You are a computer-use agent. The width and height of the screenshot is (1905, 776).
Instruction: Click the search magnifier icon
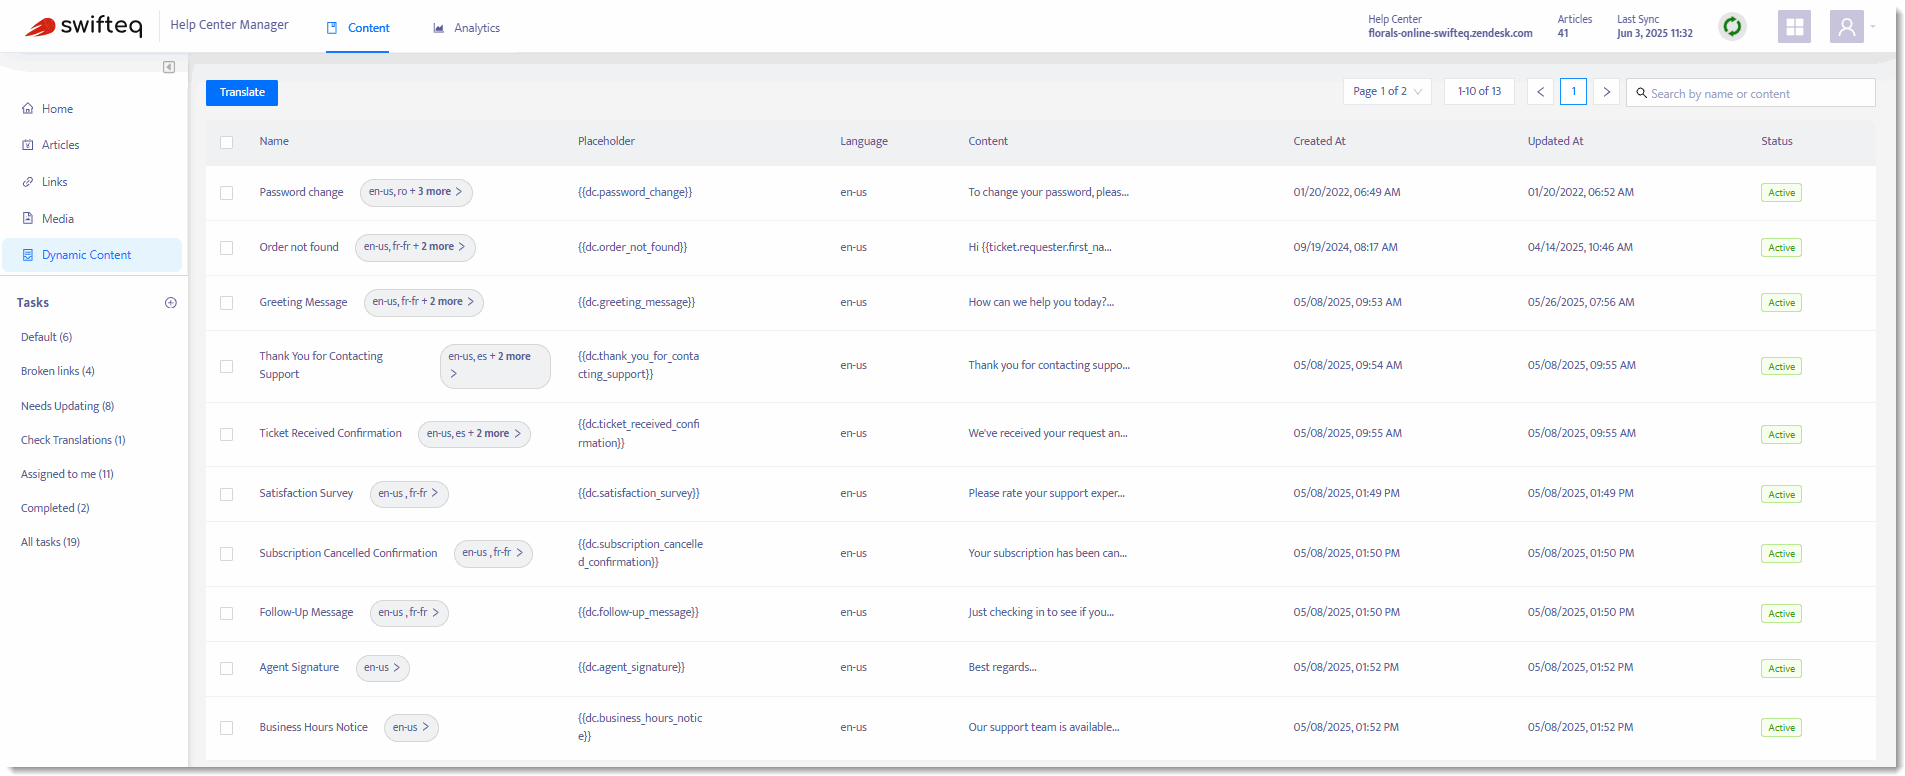pyautogui.click(x=1641, y=93)
